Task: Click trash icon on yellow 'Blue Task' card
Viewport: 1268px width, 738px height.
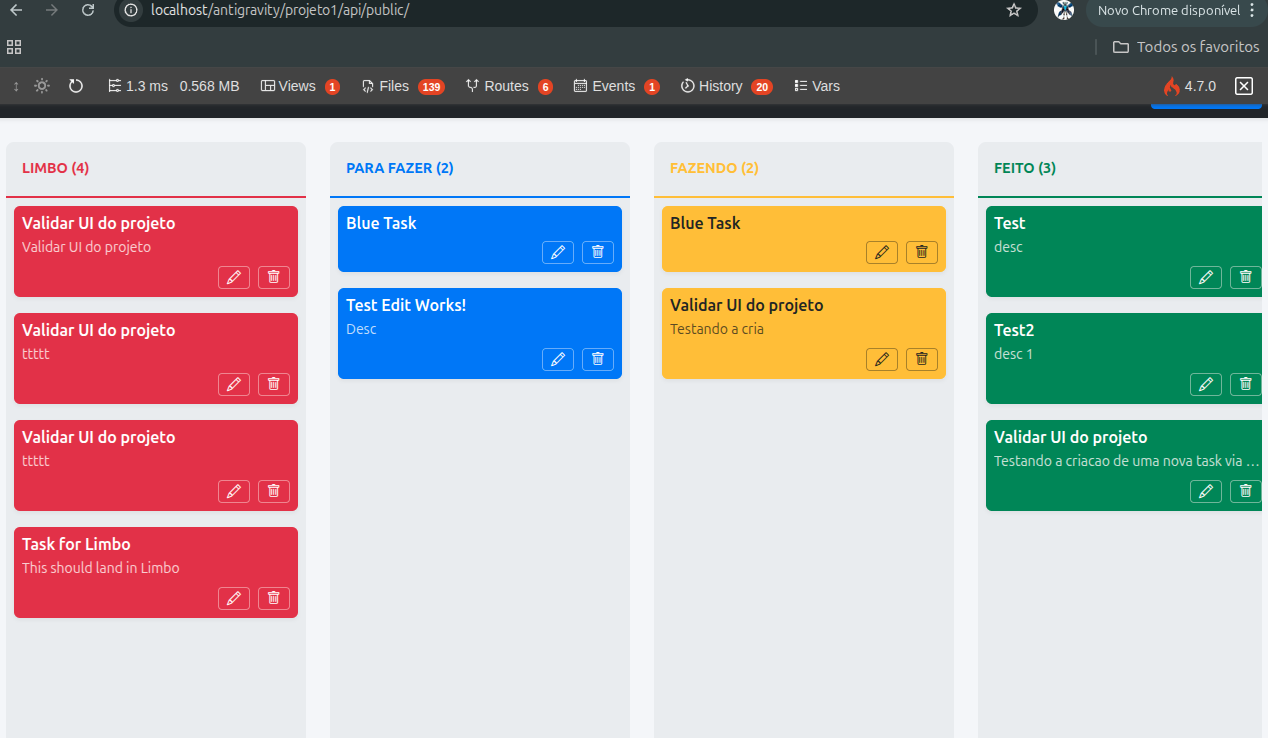Action: (x=922, y=252)
